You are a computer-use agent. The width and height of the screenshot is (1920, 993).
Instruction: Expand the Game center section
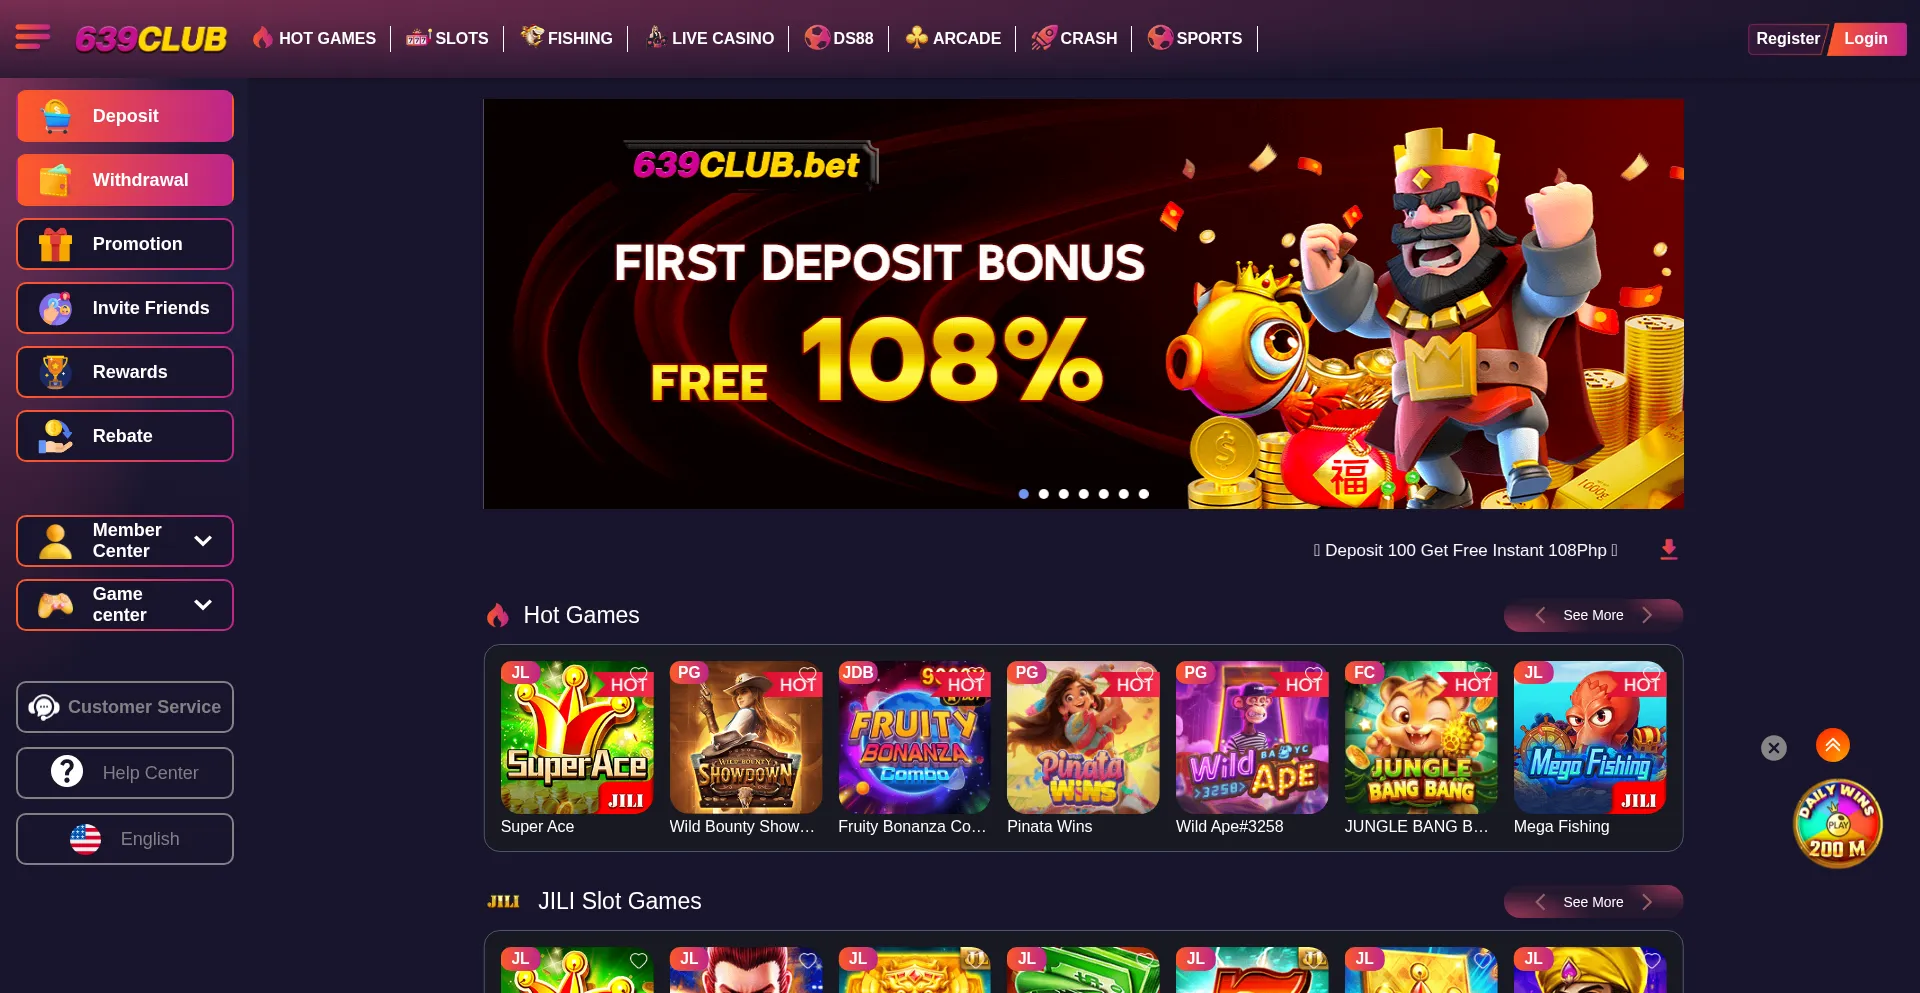[x=125, y=604]
